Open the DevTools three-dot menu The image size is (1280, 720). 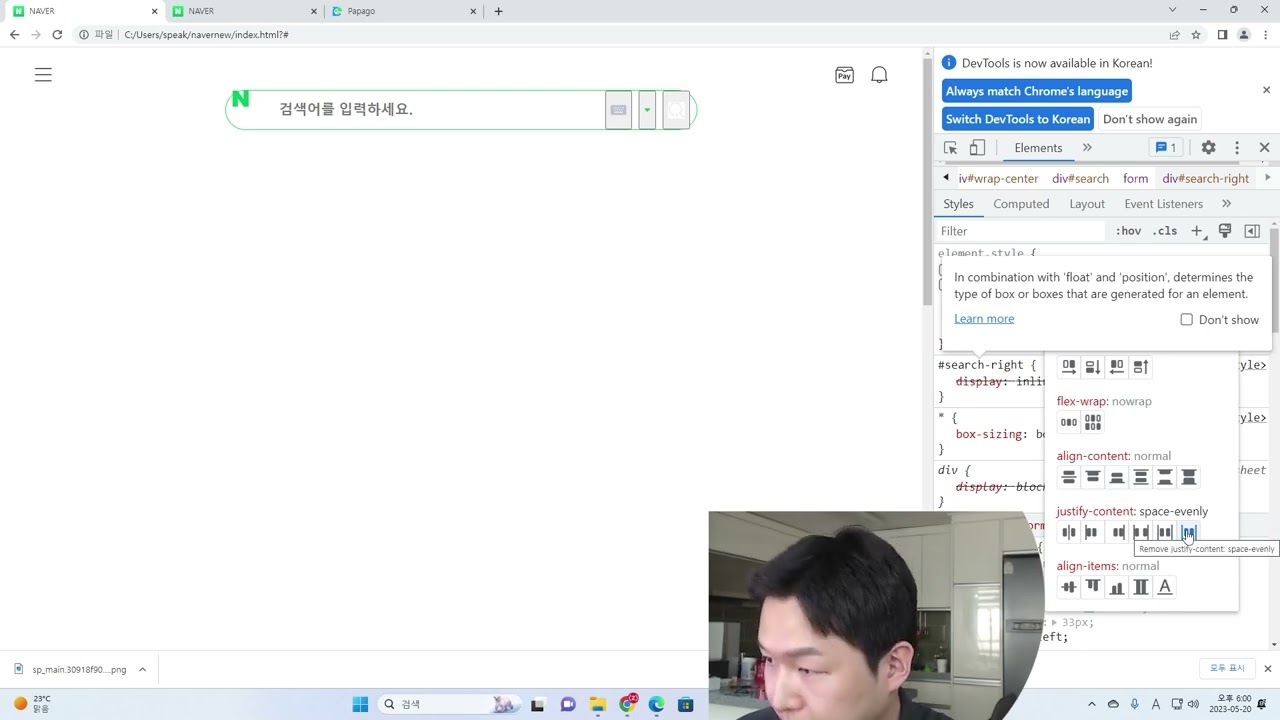point(1237,148)
